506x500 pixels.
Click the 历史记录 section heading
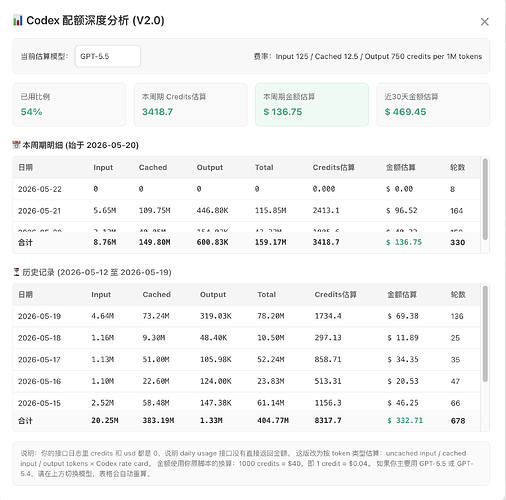pos(97,272)
